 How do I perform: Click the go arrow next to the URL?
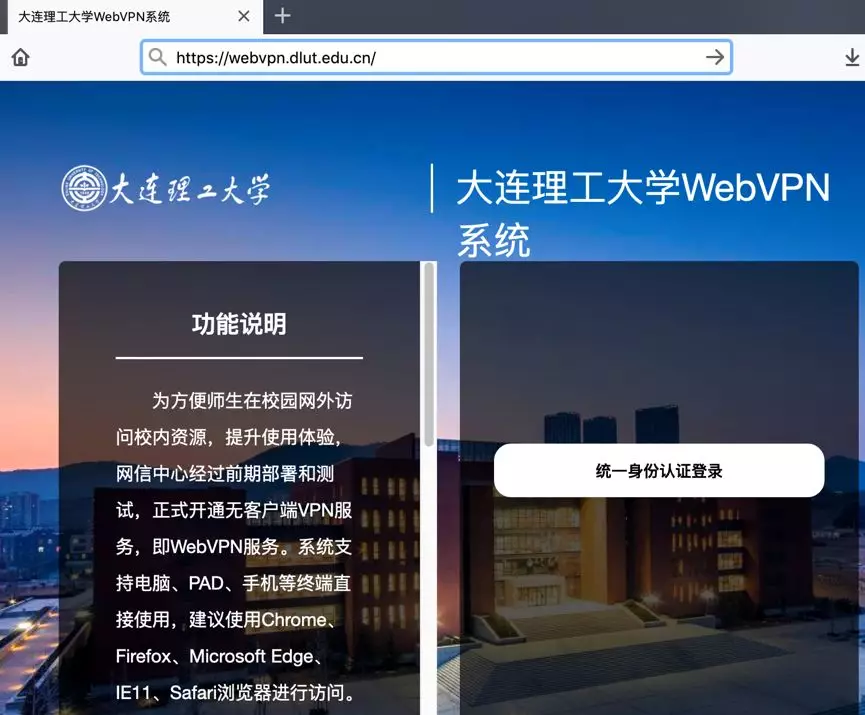click(x=716, y=57)
